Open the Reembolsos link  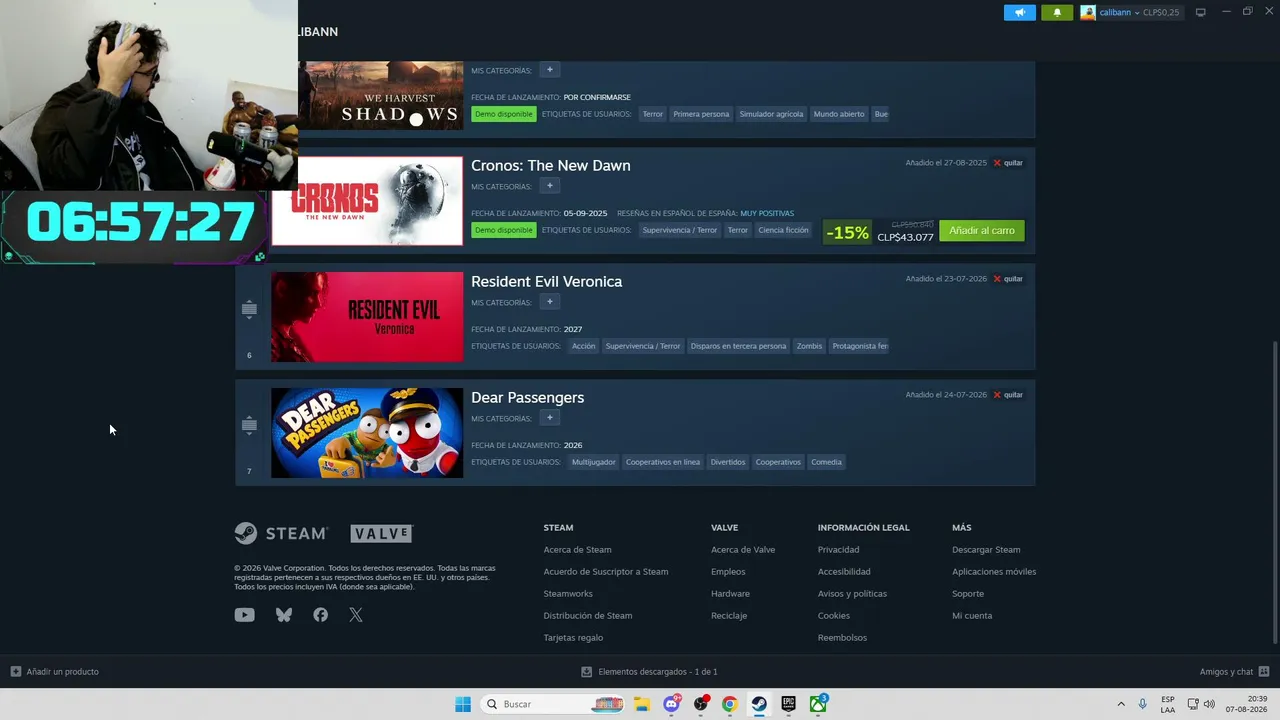[842, 638]
